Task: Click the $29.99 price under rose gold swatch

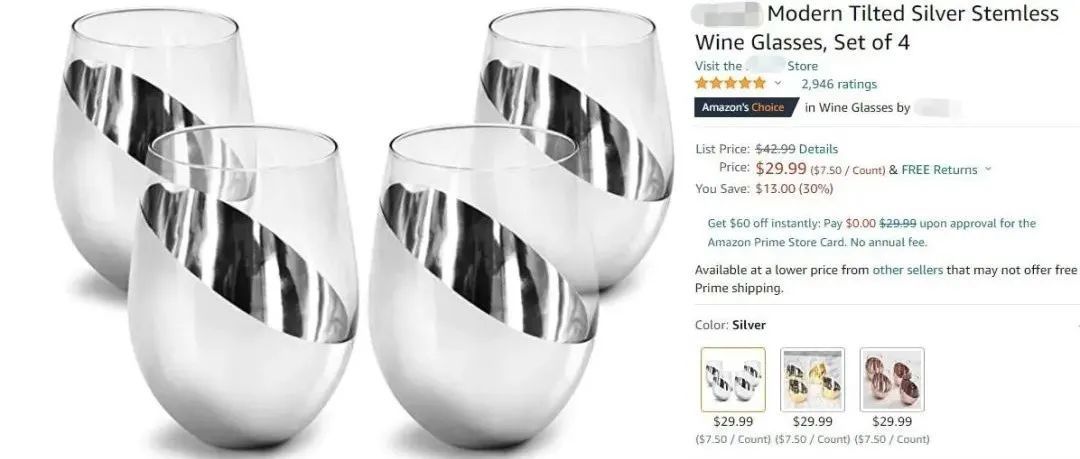Action: pos(892,421)
